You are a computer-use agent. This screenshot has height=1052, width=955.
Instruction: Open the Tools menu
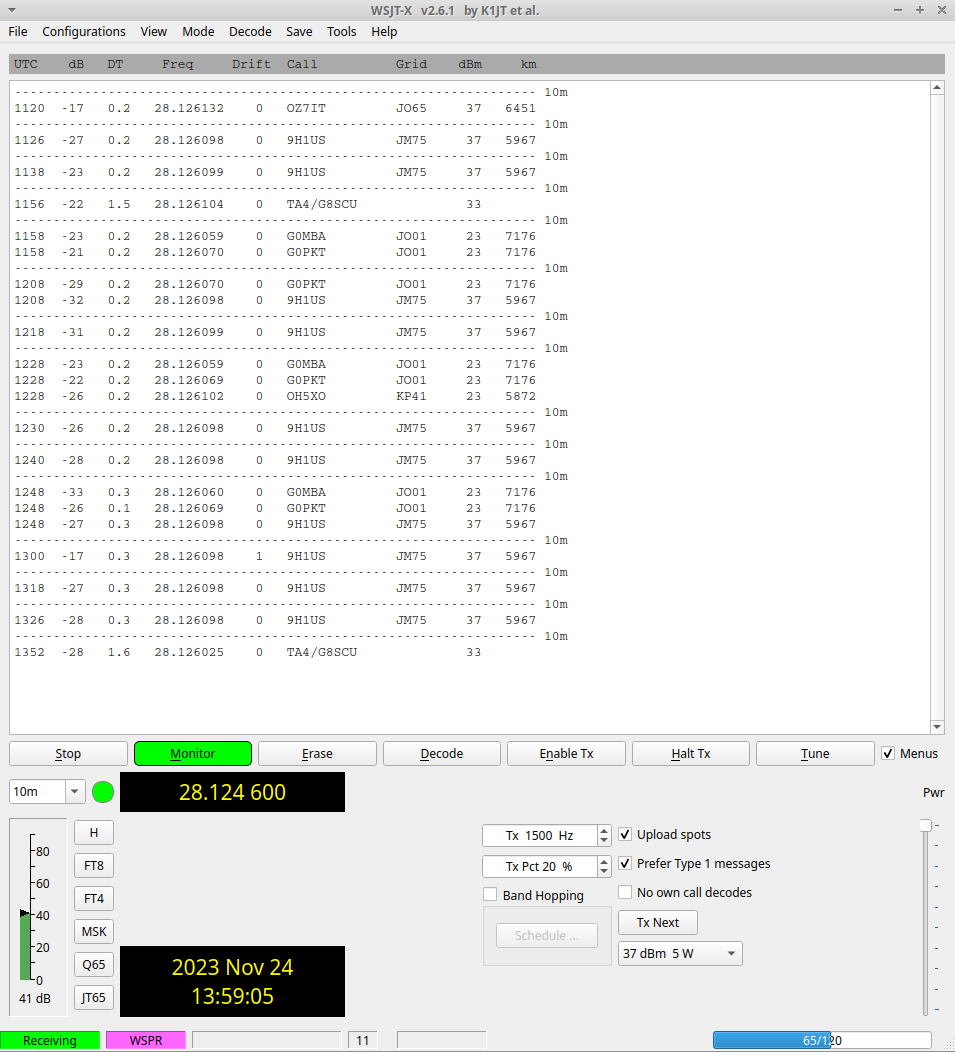[x=342, y=32]
